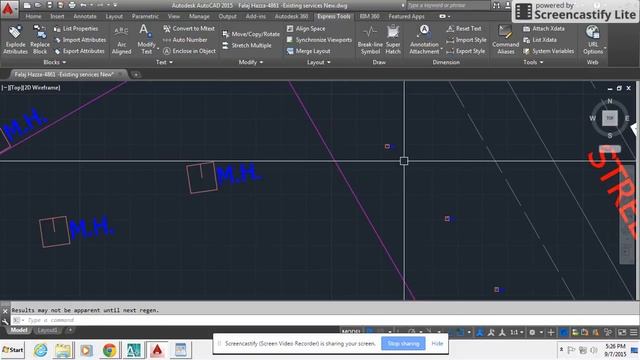Expand the Text panel dropdown
640x360 pixels.
click(x=164, y=62)
